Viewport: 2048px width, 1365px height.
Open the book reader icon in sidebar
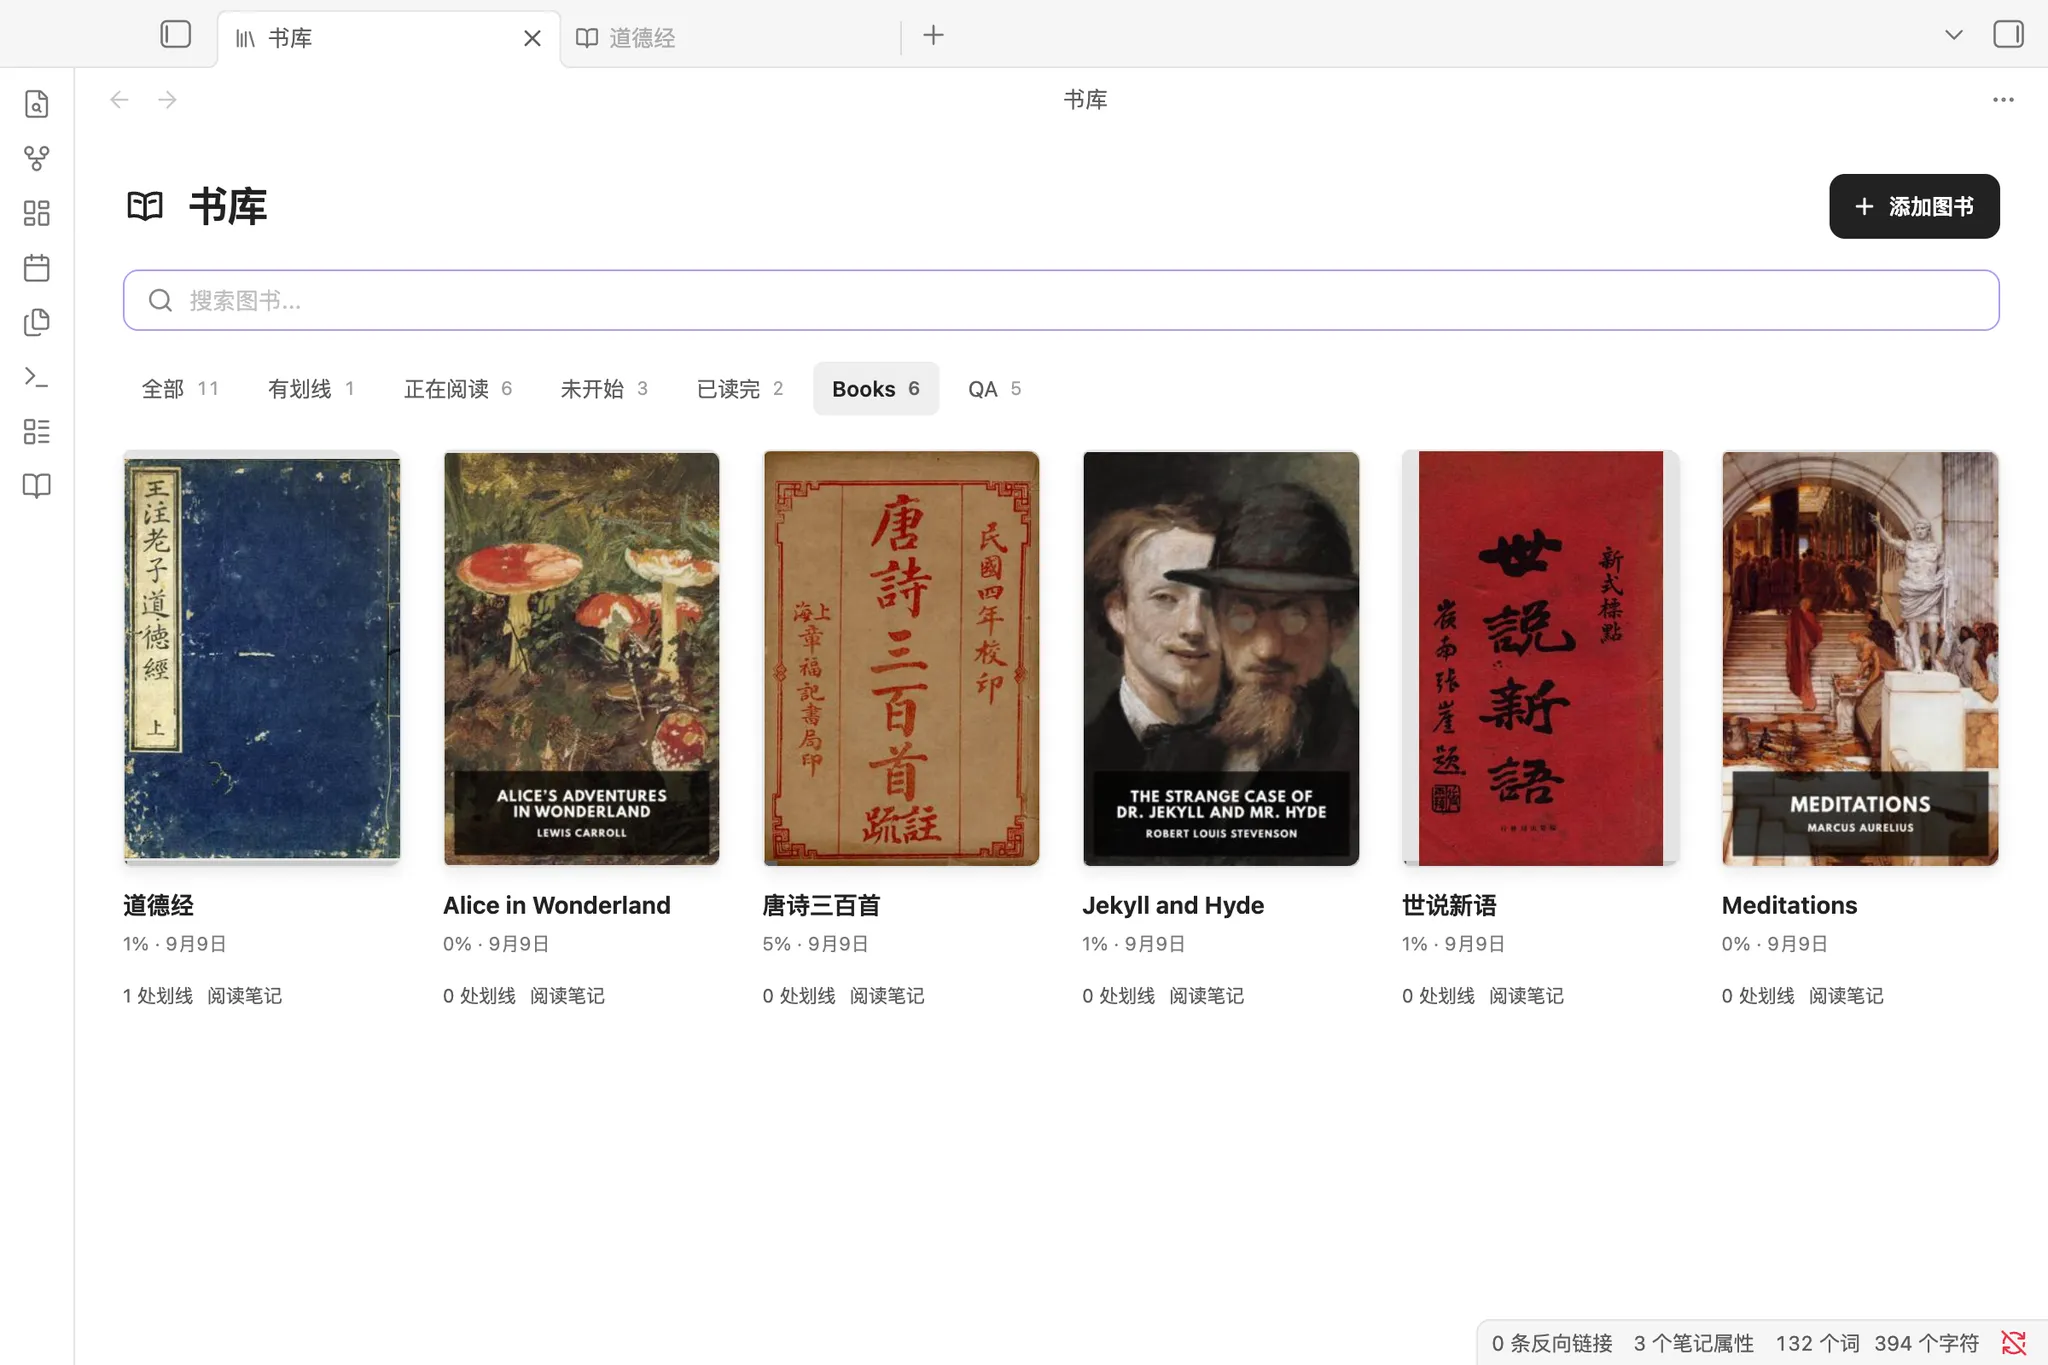click(37, 486)
